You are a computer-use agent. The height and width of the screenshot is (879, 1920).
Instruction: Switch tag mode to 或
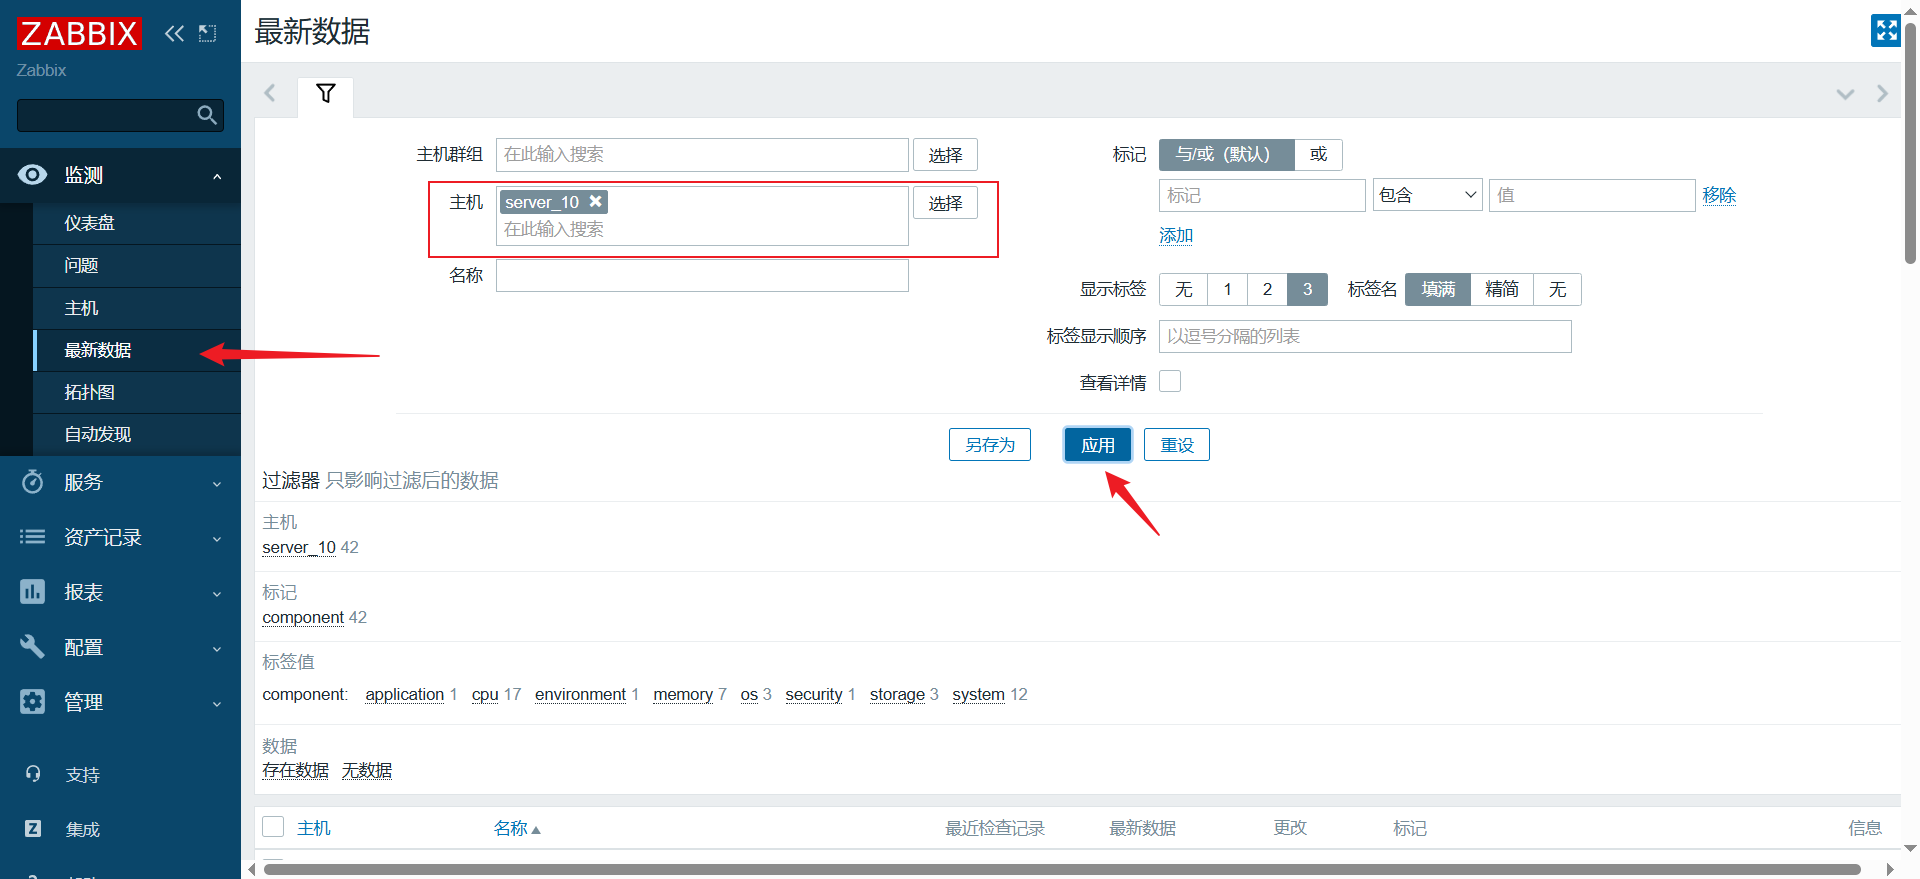tap(1318, 154)
